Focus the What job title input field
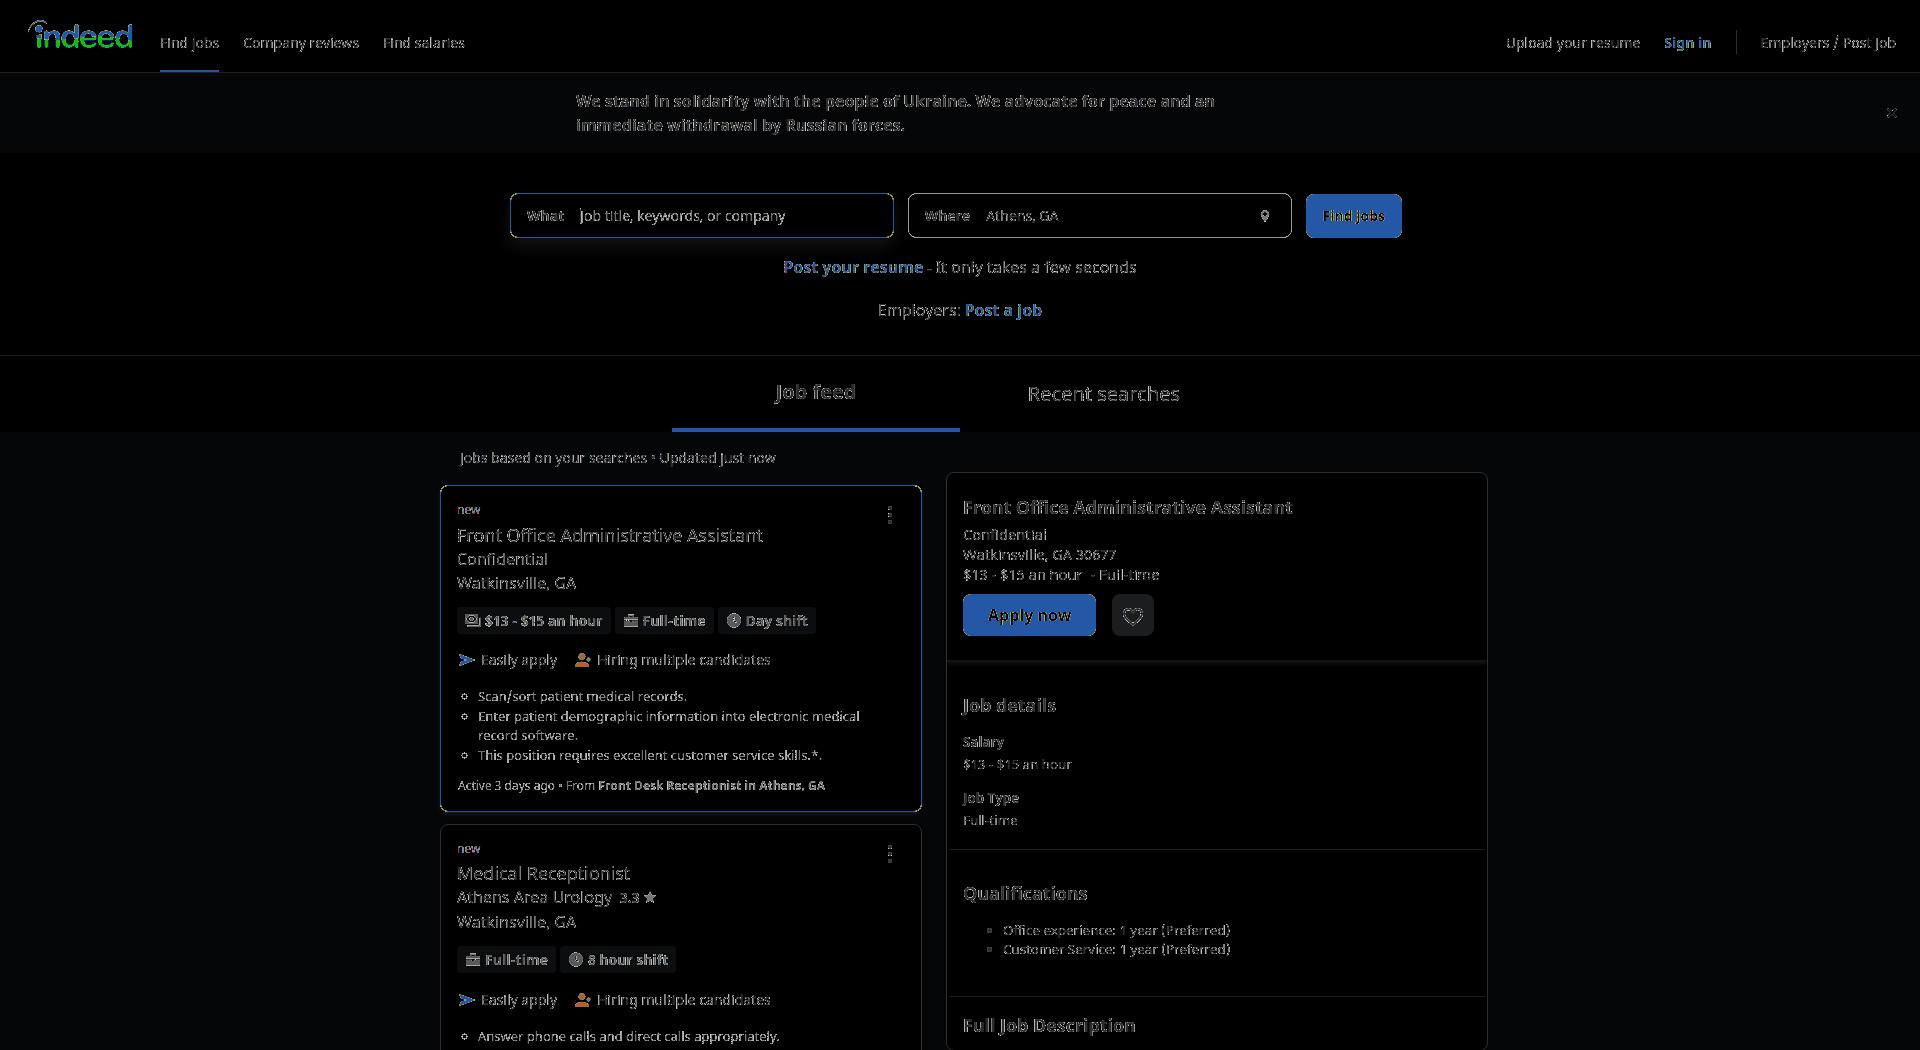Viewport: 1920px width, 1050px height. click(701, 216)
